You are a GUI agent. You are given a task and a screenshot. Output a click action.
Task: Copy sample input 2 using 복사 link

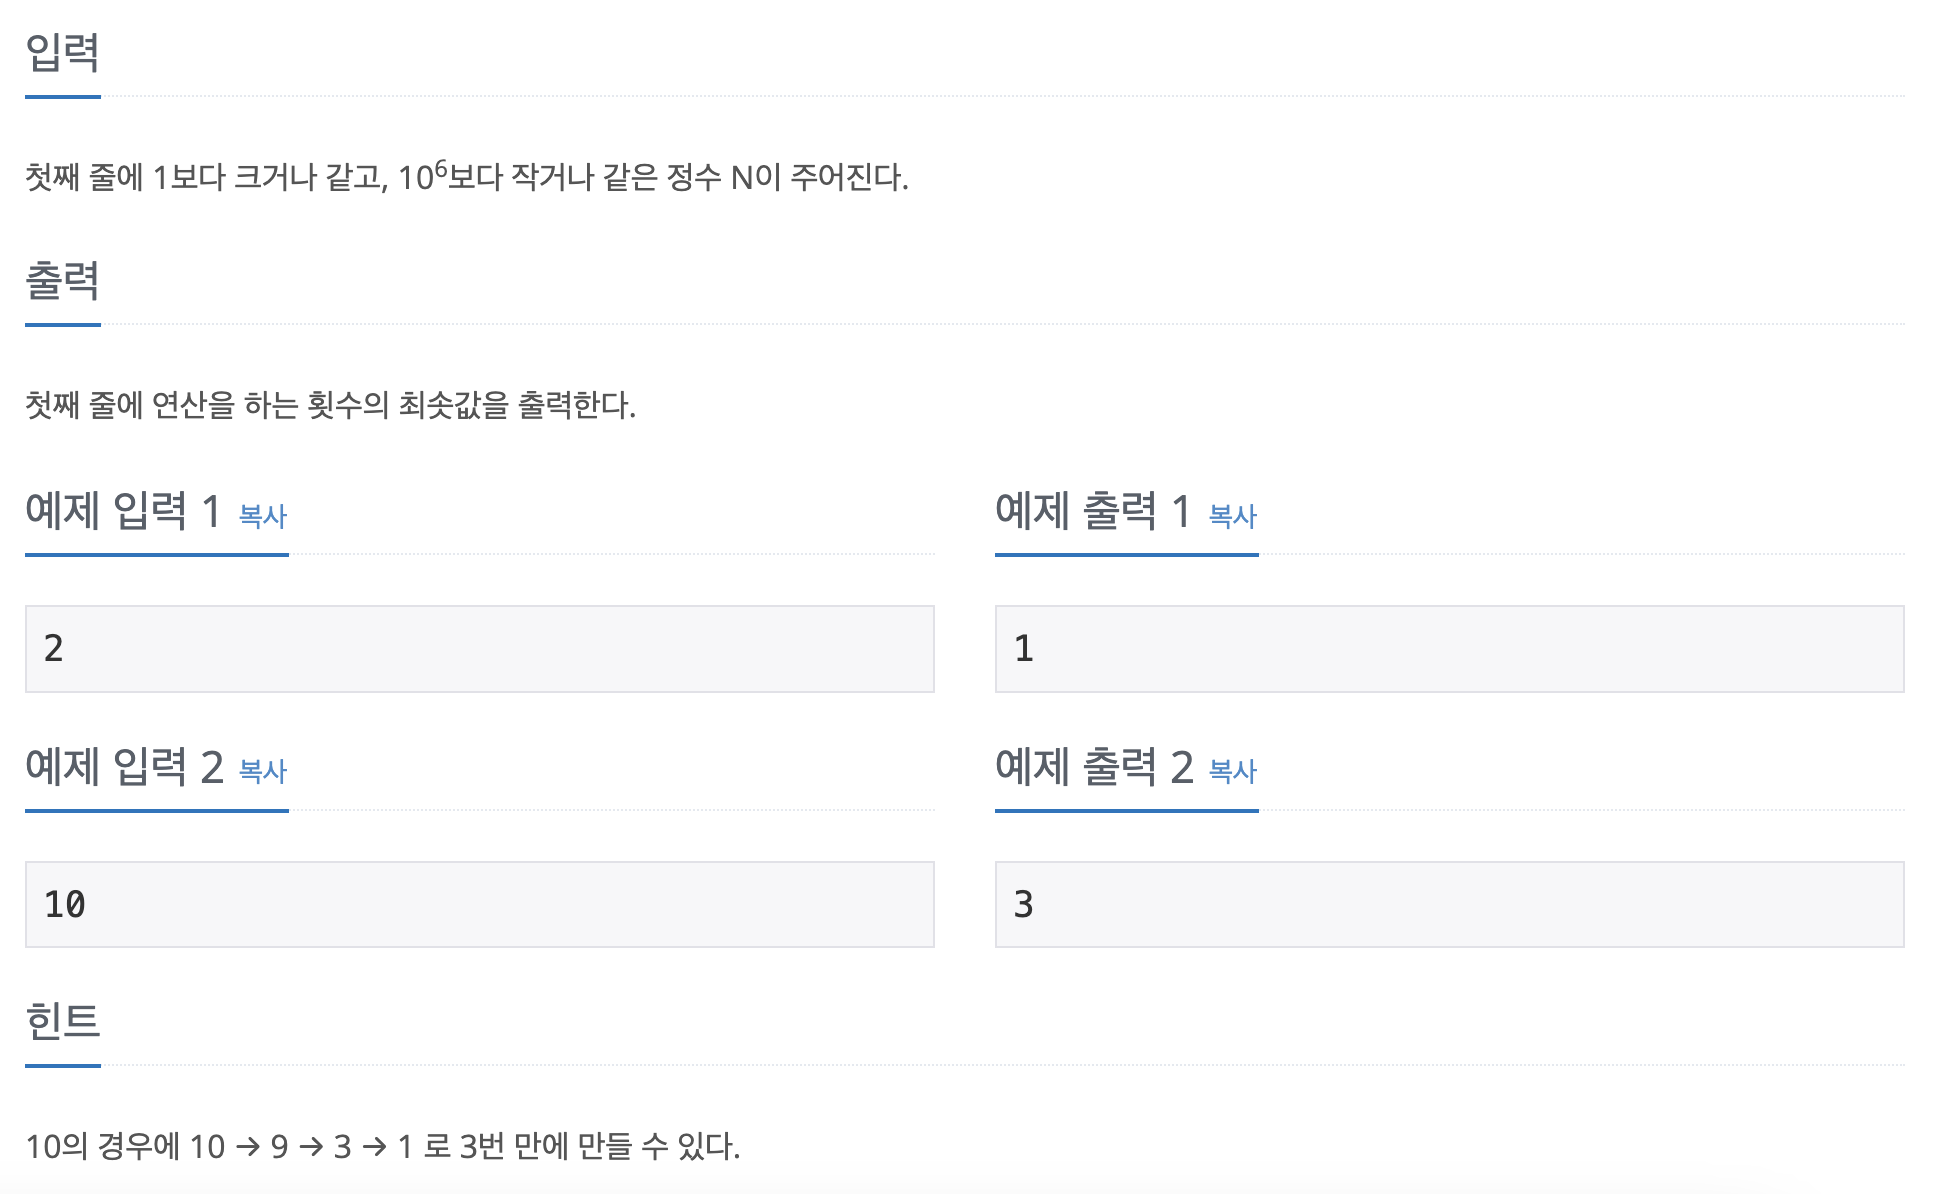pyautogui.click(x=261, y=772)
